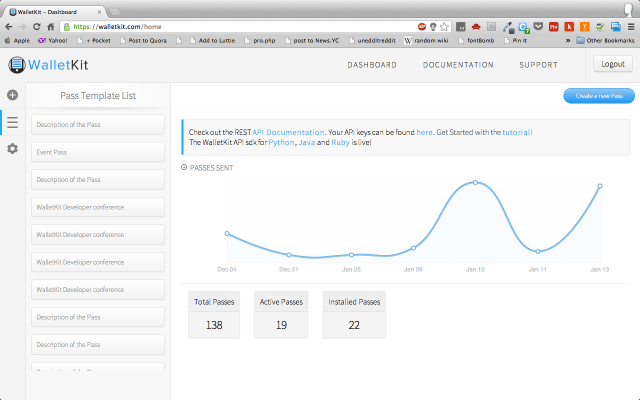640x400 pixels.
Task: Click the red k extension icon
Action: pos(569,27)
